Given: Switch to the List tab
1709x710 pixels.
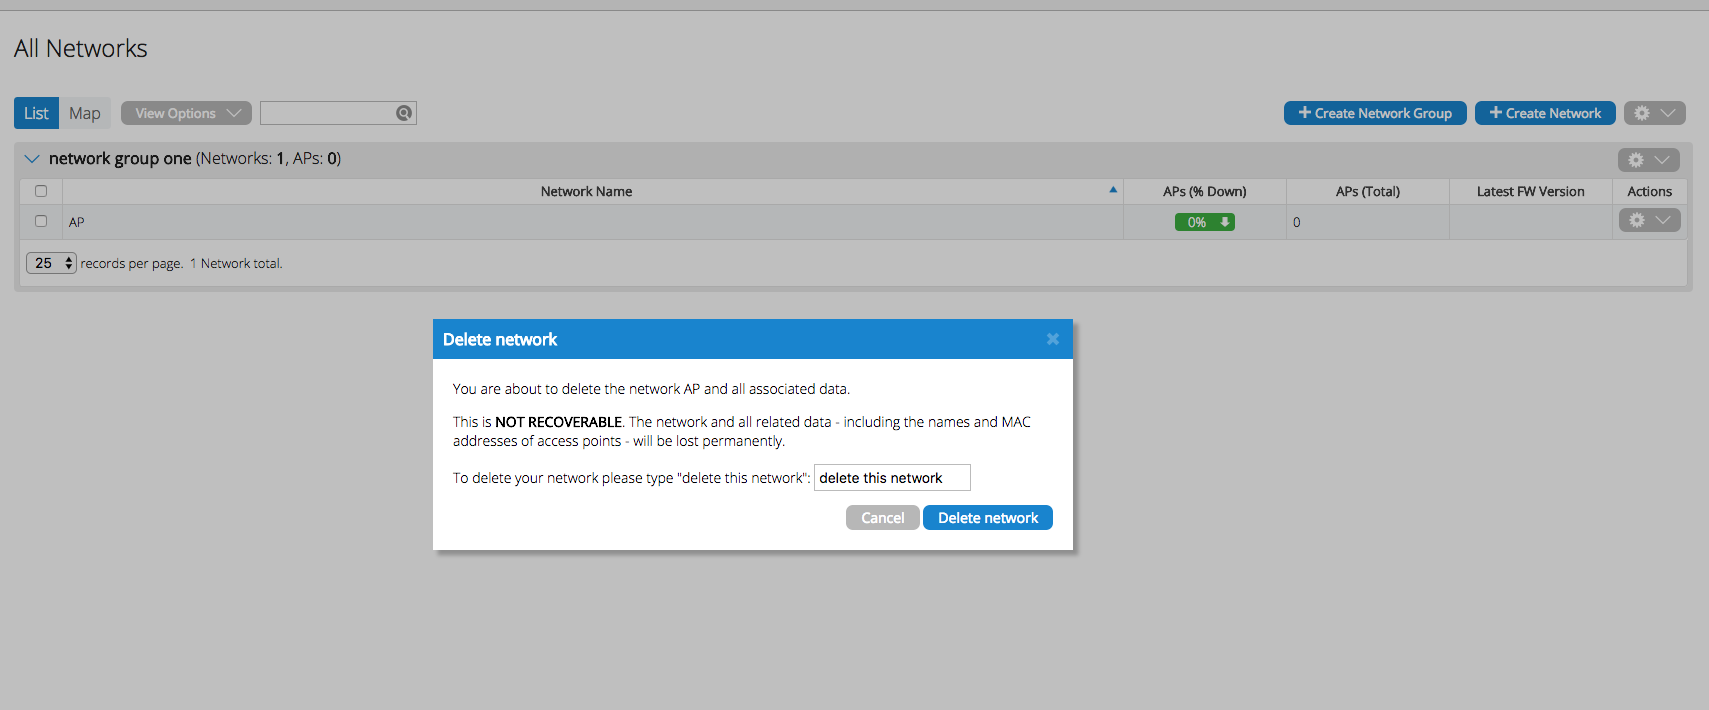Looking at the screenshot, I should point(36,113).
